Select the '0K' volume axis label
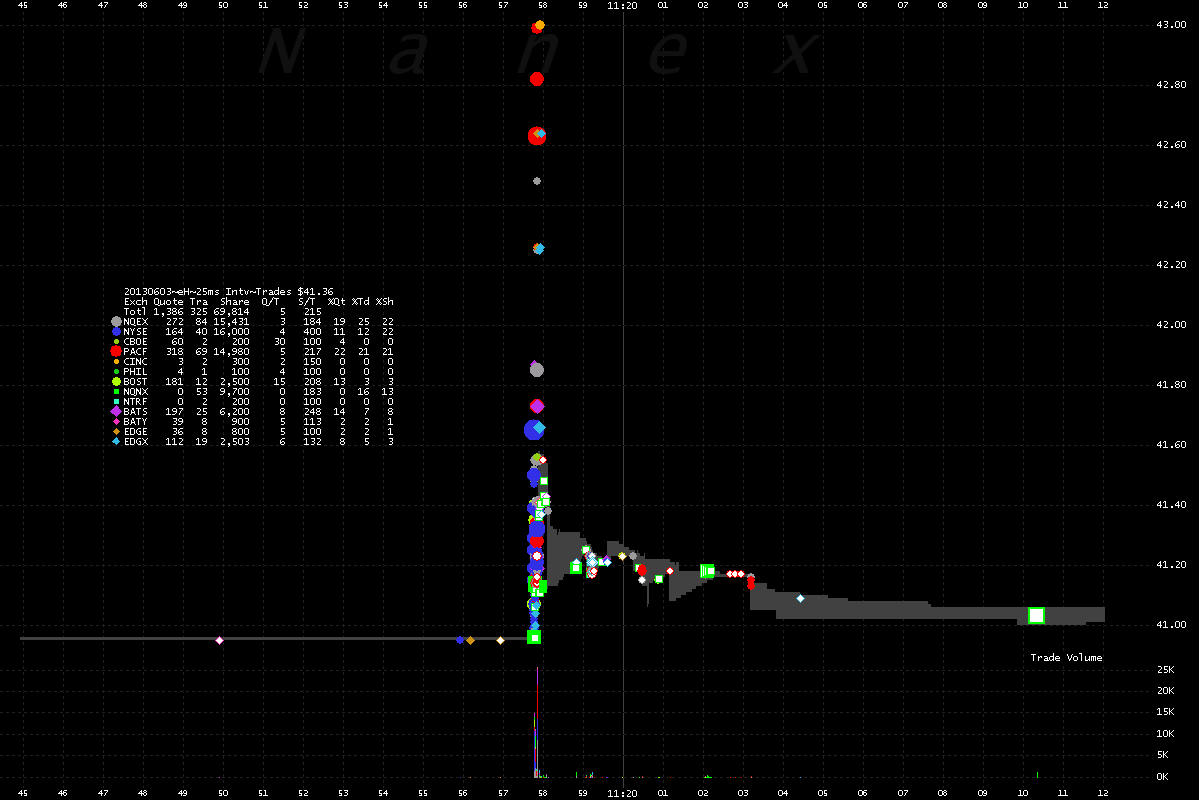This screenshot has width=1199, height=800. tap(1162, 777)
